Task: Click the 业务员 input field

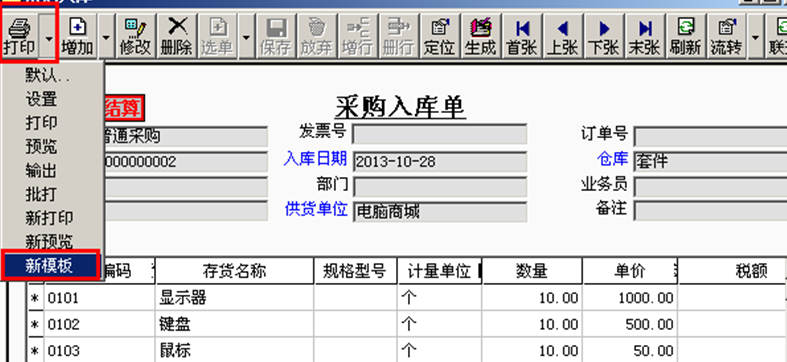Action: [x=710, y=187]
